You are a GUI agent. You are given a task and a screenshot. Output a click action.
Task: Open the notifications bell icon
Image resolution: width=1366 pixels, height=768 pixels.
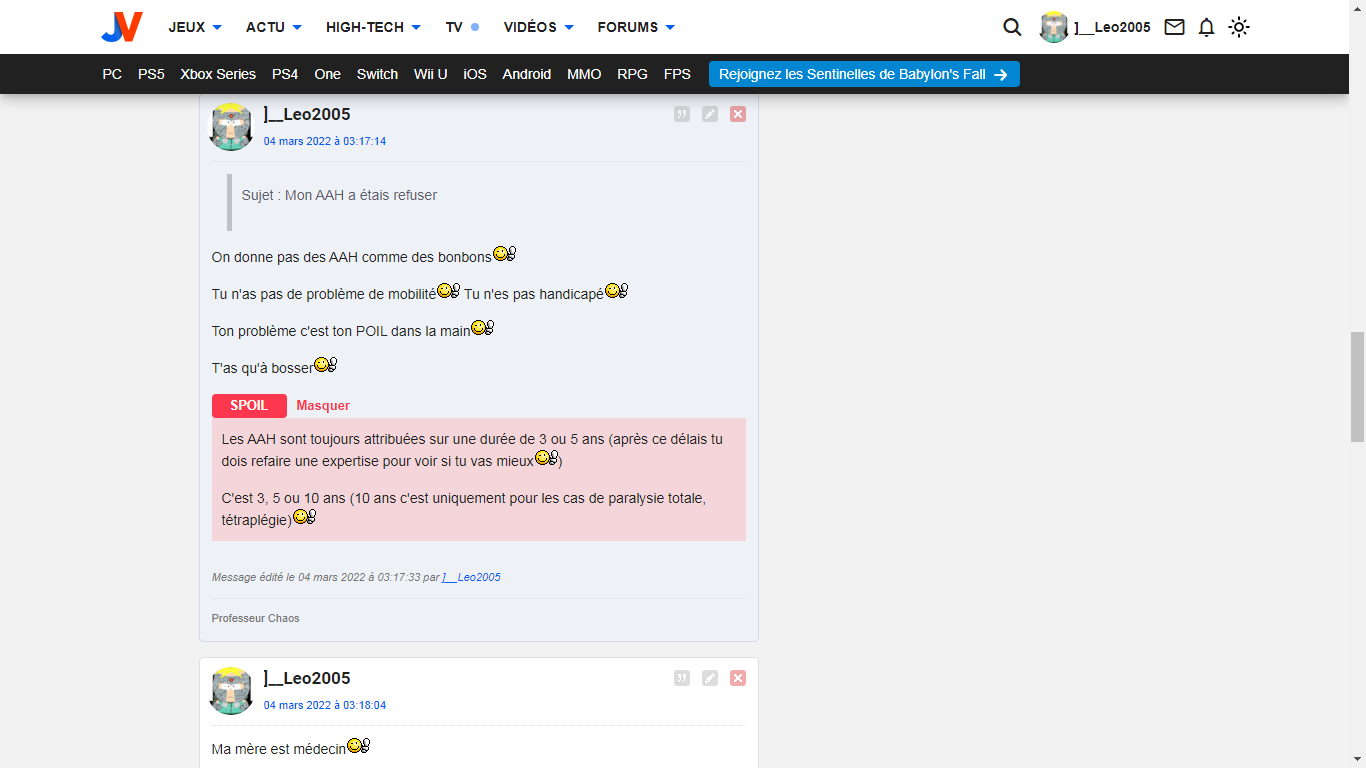point(1206,27)
